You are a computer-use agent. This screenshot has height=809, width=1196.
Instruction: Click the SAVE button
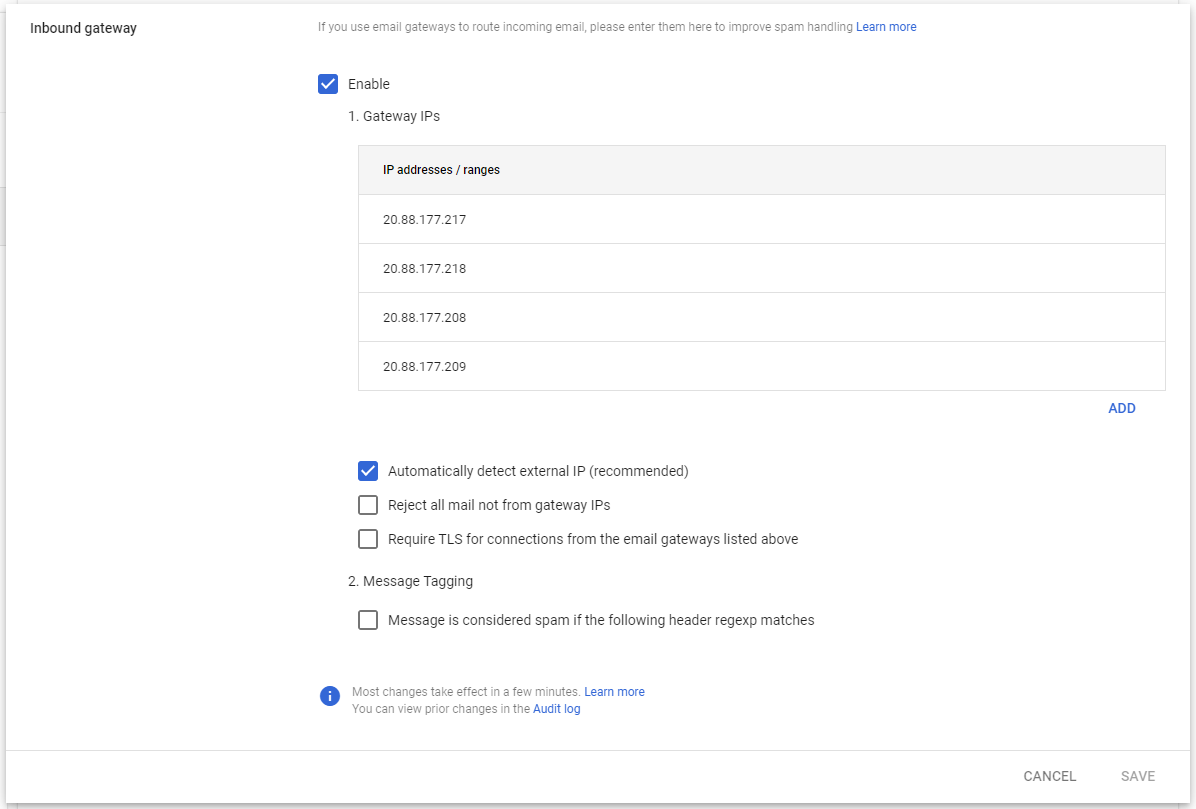pos(1137,776)
